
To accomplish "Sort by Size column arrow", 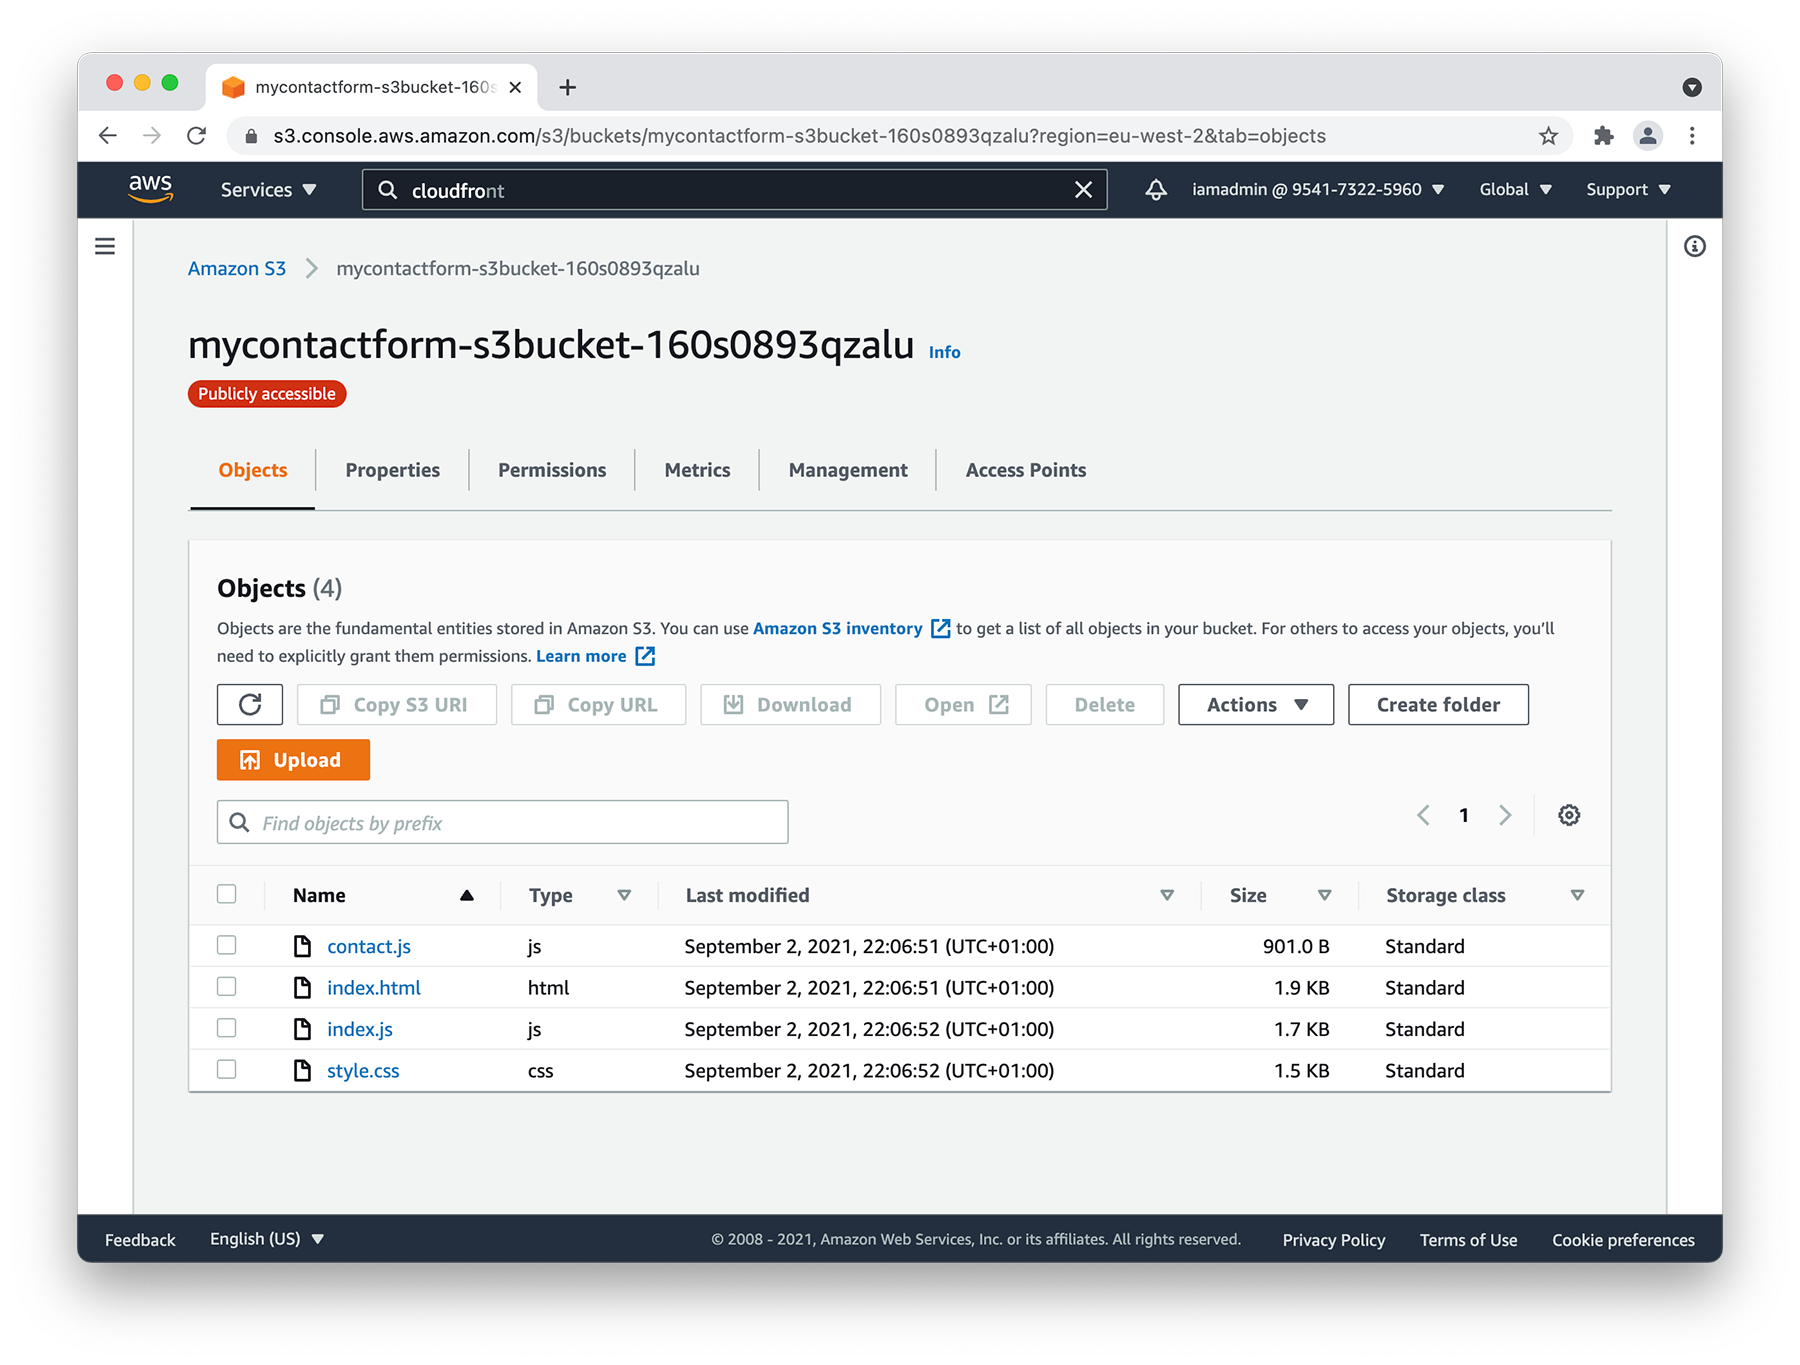I will point(1324,895).
